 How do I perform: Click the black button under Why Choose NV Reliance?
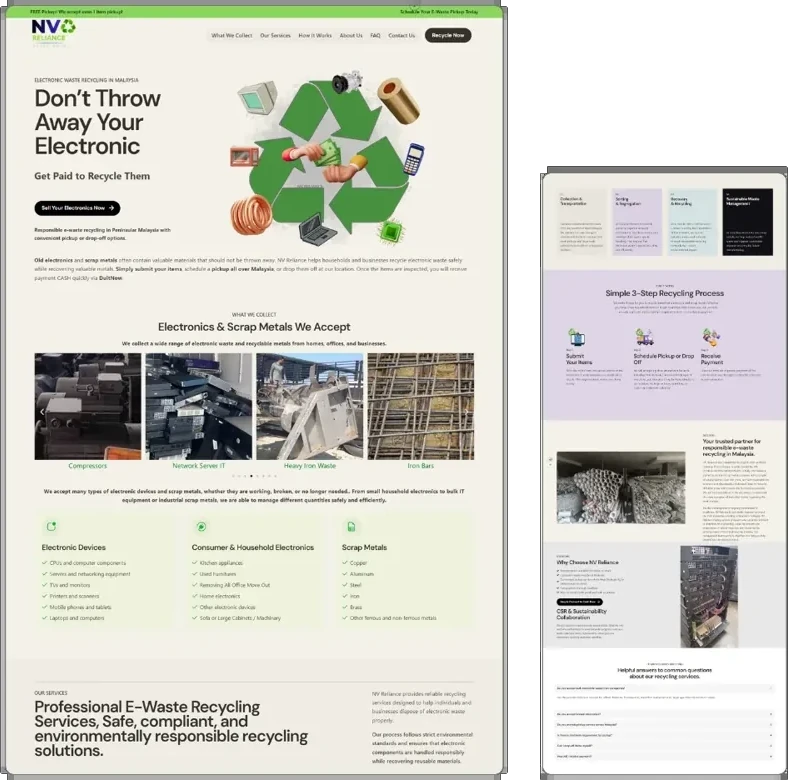[x=579, y=602]
